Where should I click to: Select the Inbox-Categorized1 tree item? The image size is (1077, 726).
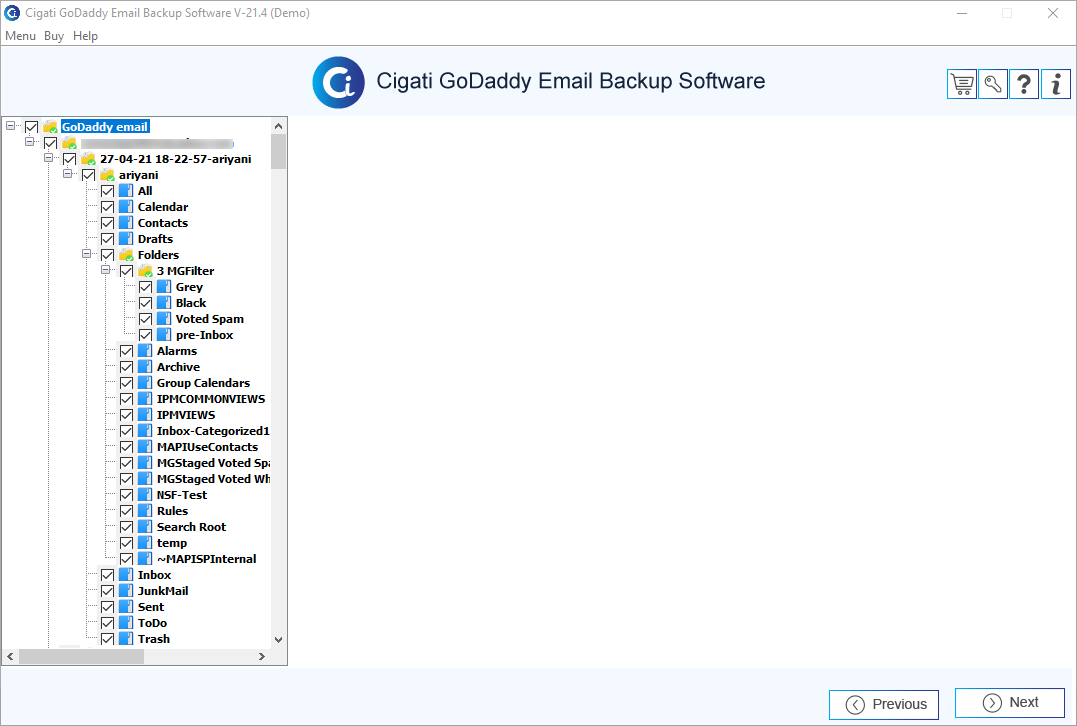coord(213,431)
